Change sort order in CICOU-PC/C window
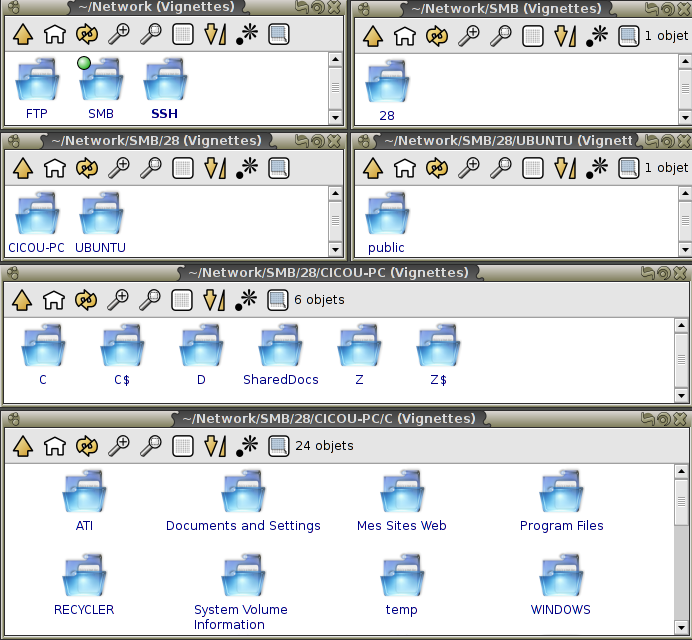The width and height of the screenshot is (692, 640). (x=215, y=446)
